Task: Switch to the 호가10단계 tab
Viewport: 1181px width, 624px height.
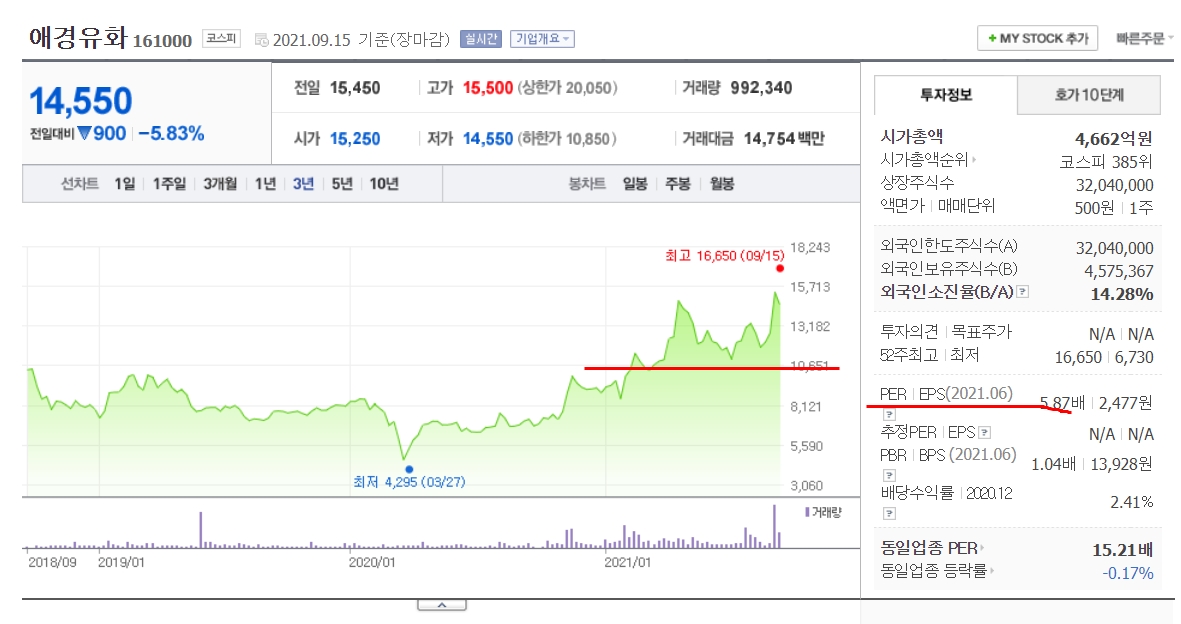Action: pyautogui.click(x=1088, y=95)
